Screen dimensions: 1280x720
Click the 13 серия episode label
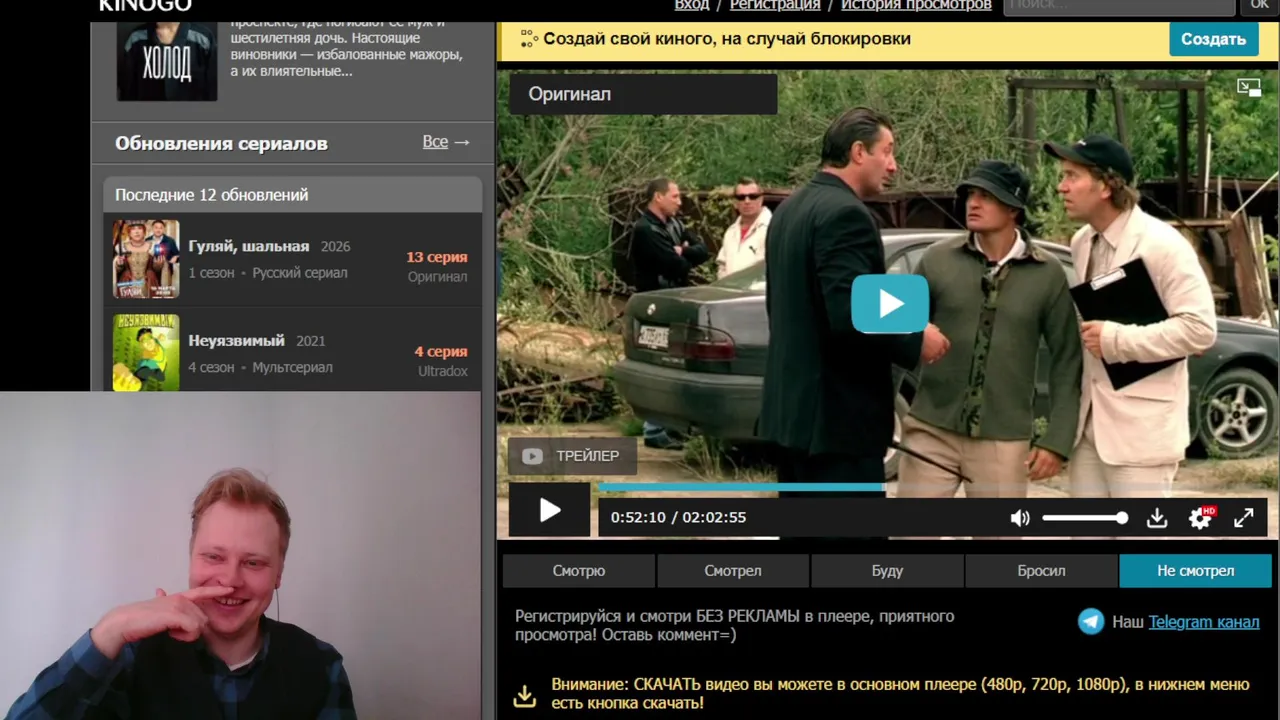coord(437,257)
